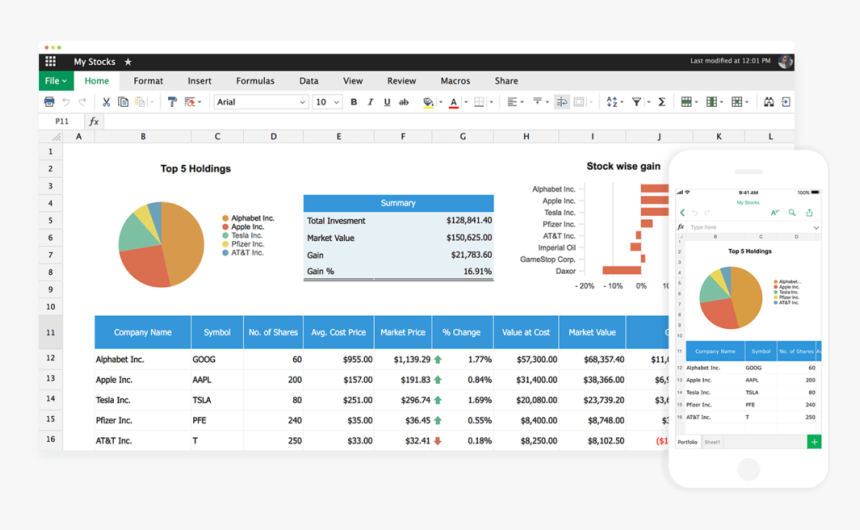Open the Format tab
Viewport: 860px width, 530px height.
148,81
